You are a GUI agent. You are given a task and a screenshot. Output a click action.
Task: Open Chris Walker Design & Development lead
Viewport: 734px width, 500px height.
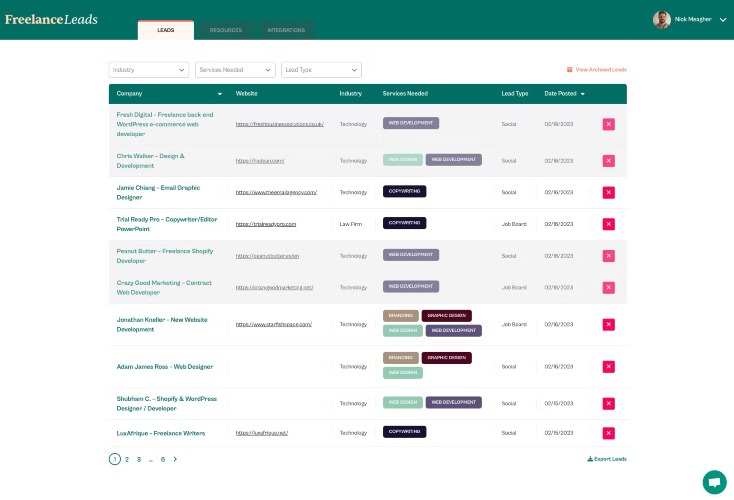[x=150, y=161]
